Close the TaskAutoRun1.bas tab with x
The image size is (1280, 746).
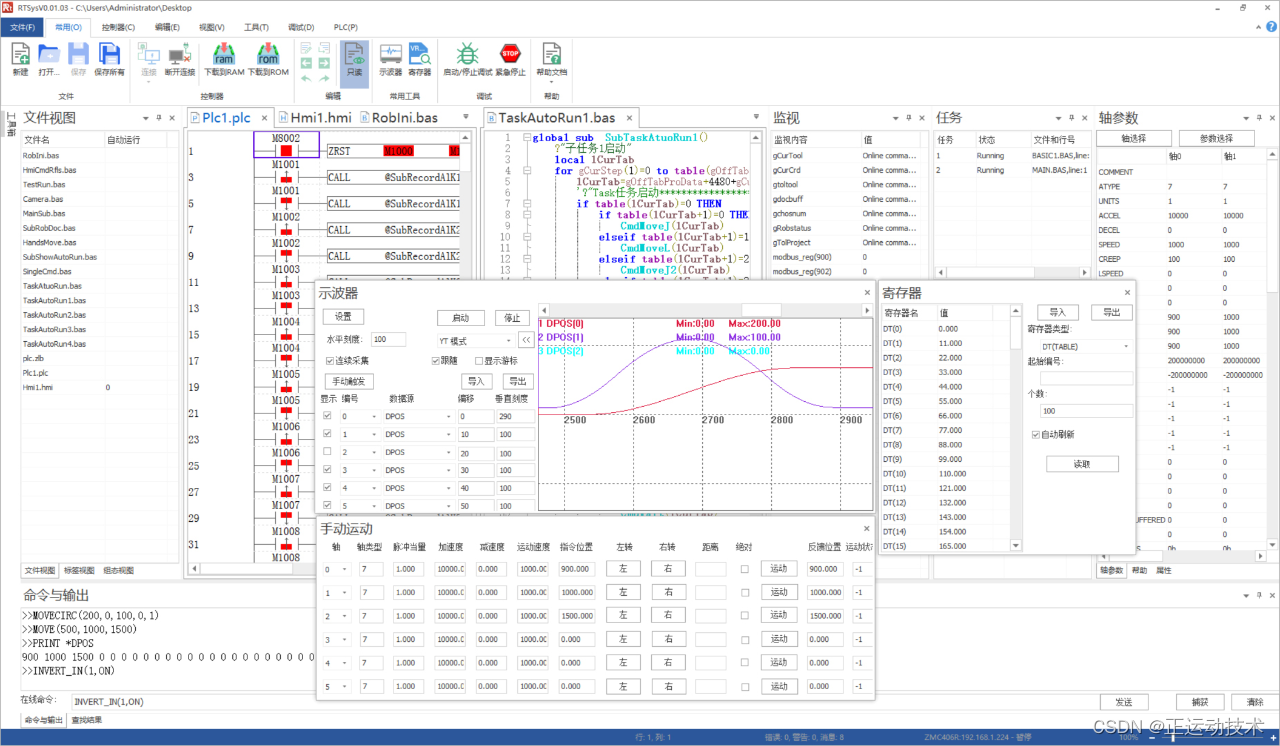[x=628, y=118]
